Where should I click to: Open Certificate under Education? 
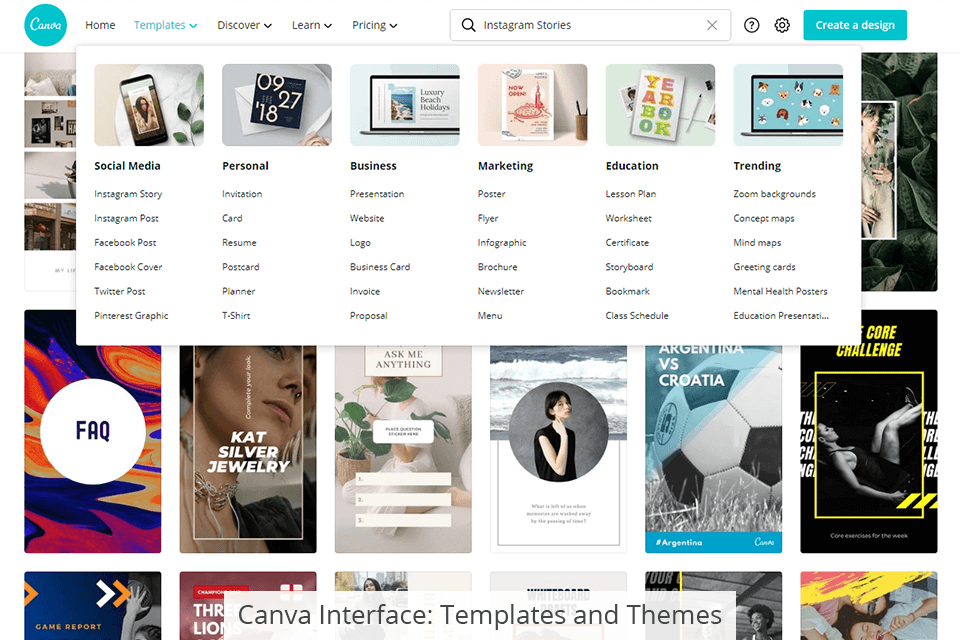627,243
